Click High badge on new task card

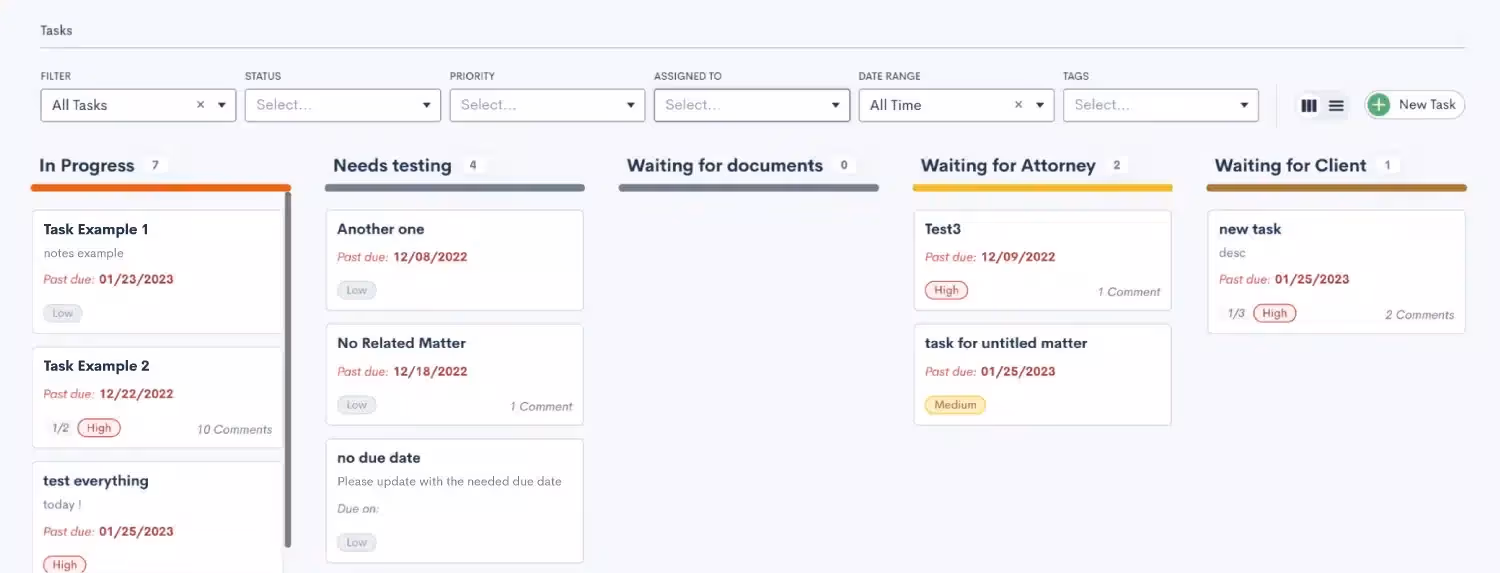[x=1275, y=313]
